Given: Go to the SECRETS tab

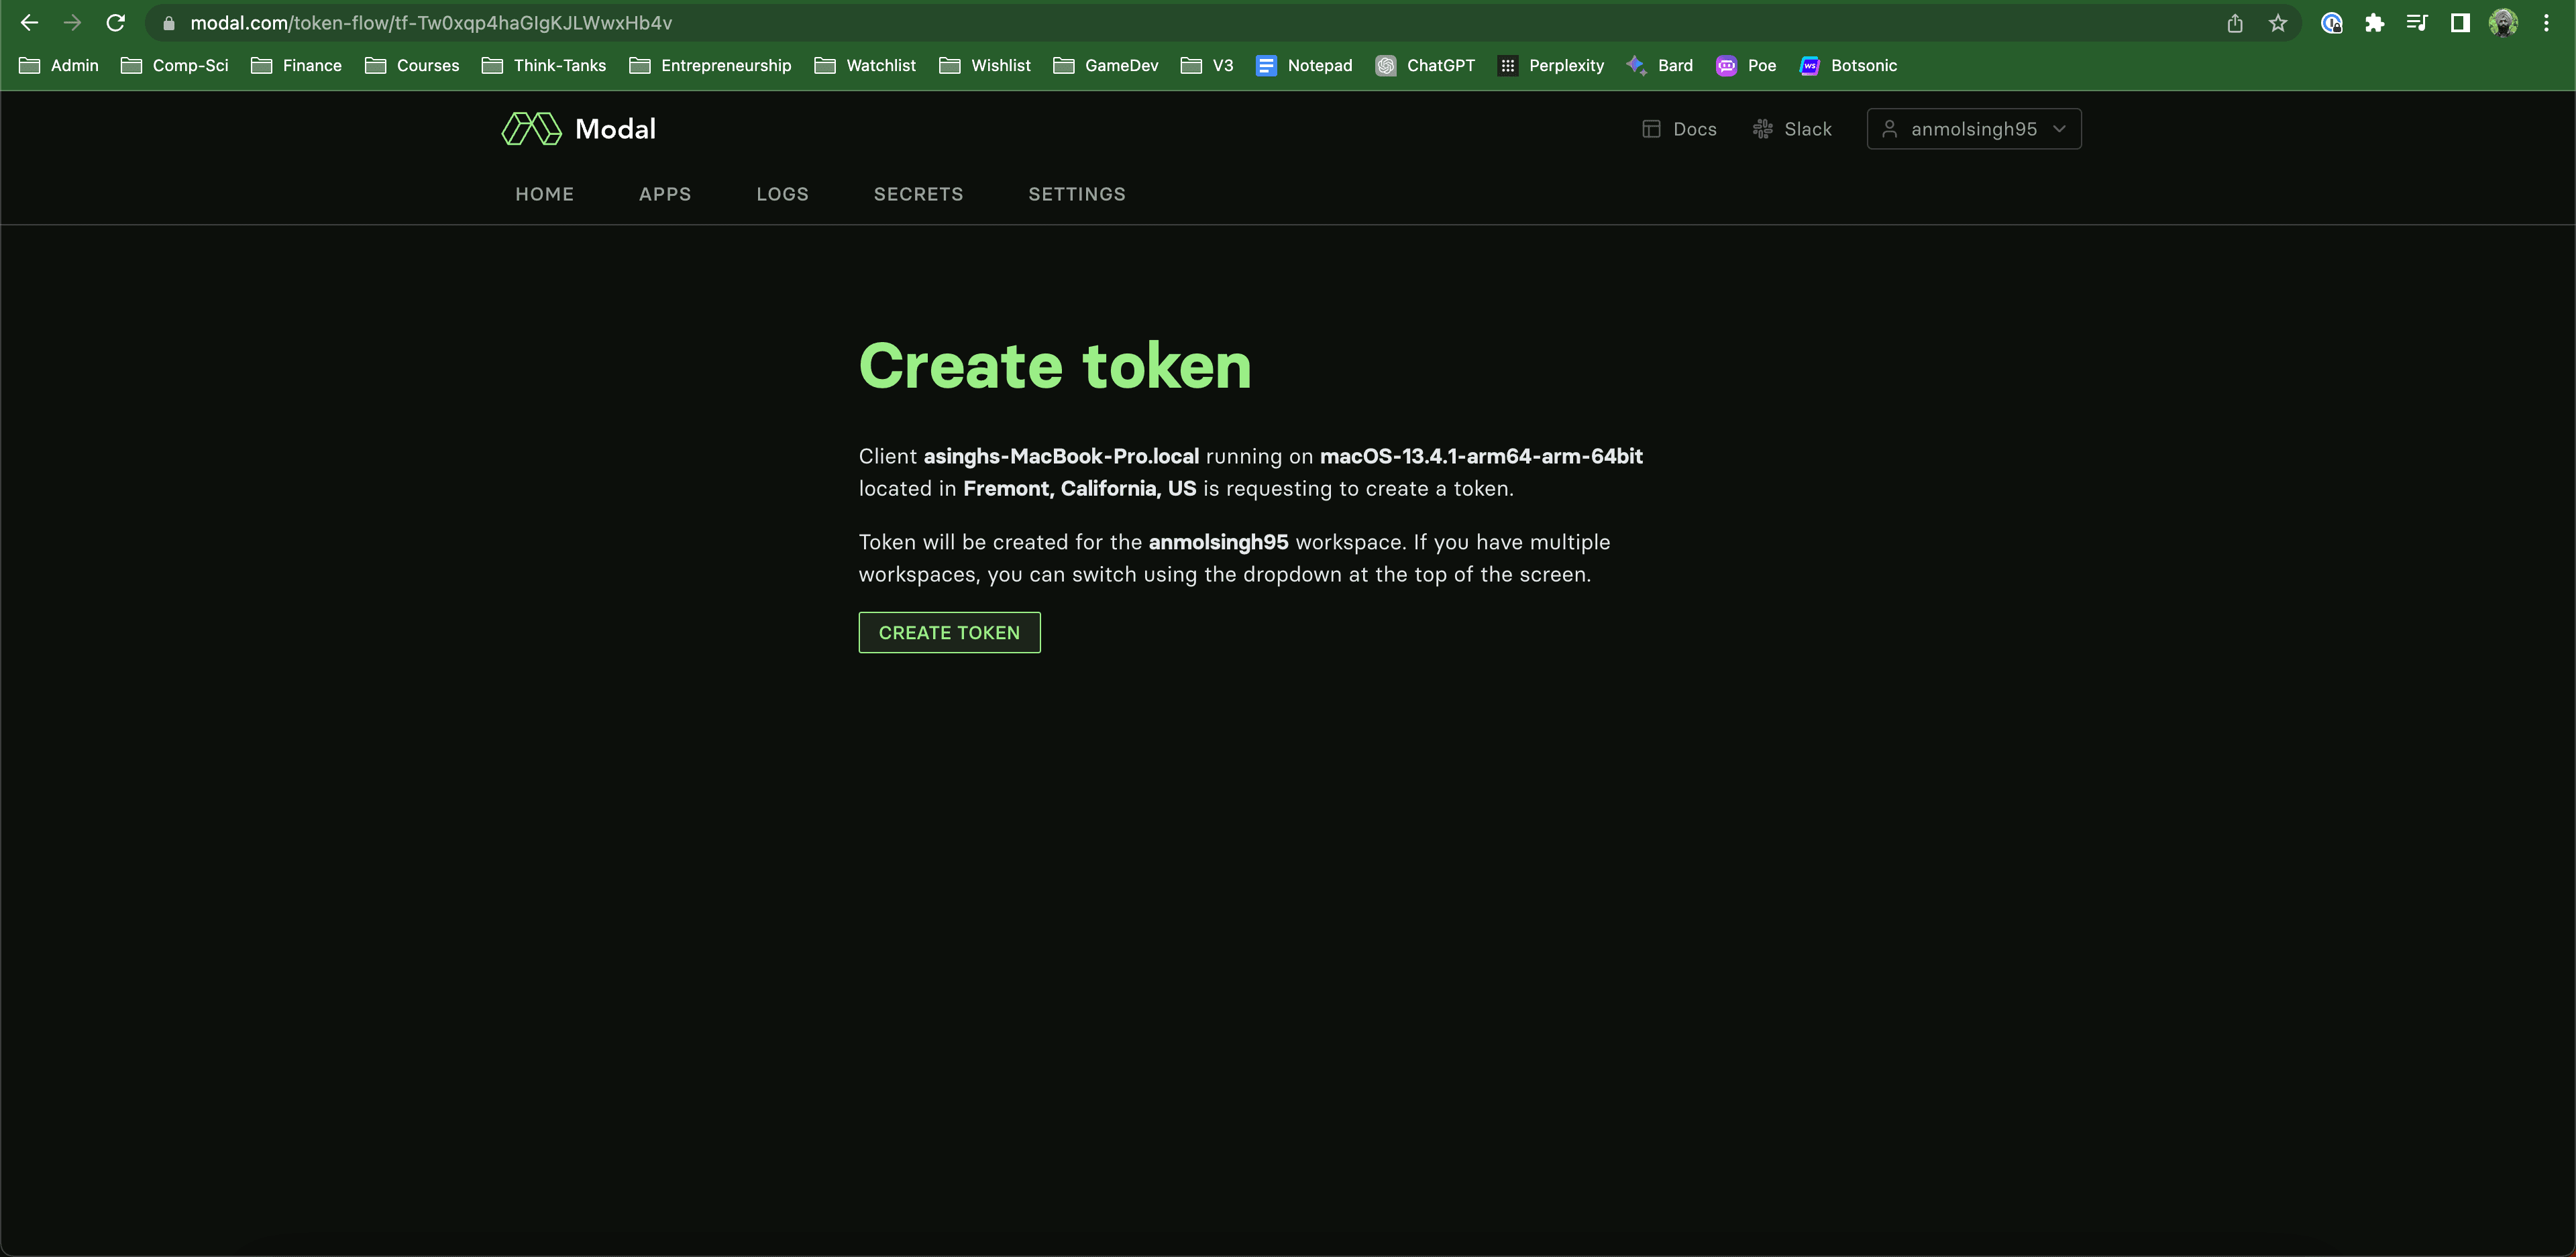Looking at the screenshot, I should 918,194.
